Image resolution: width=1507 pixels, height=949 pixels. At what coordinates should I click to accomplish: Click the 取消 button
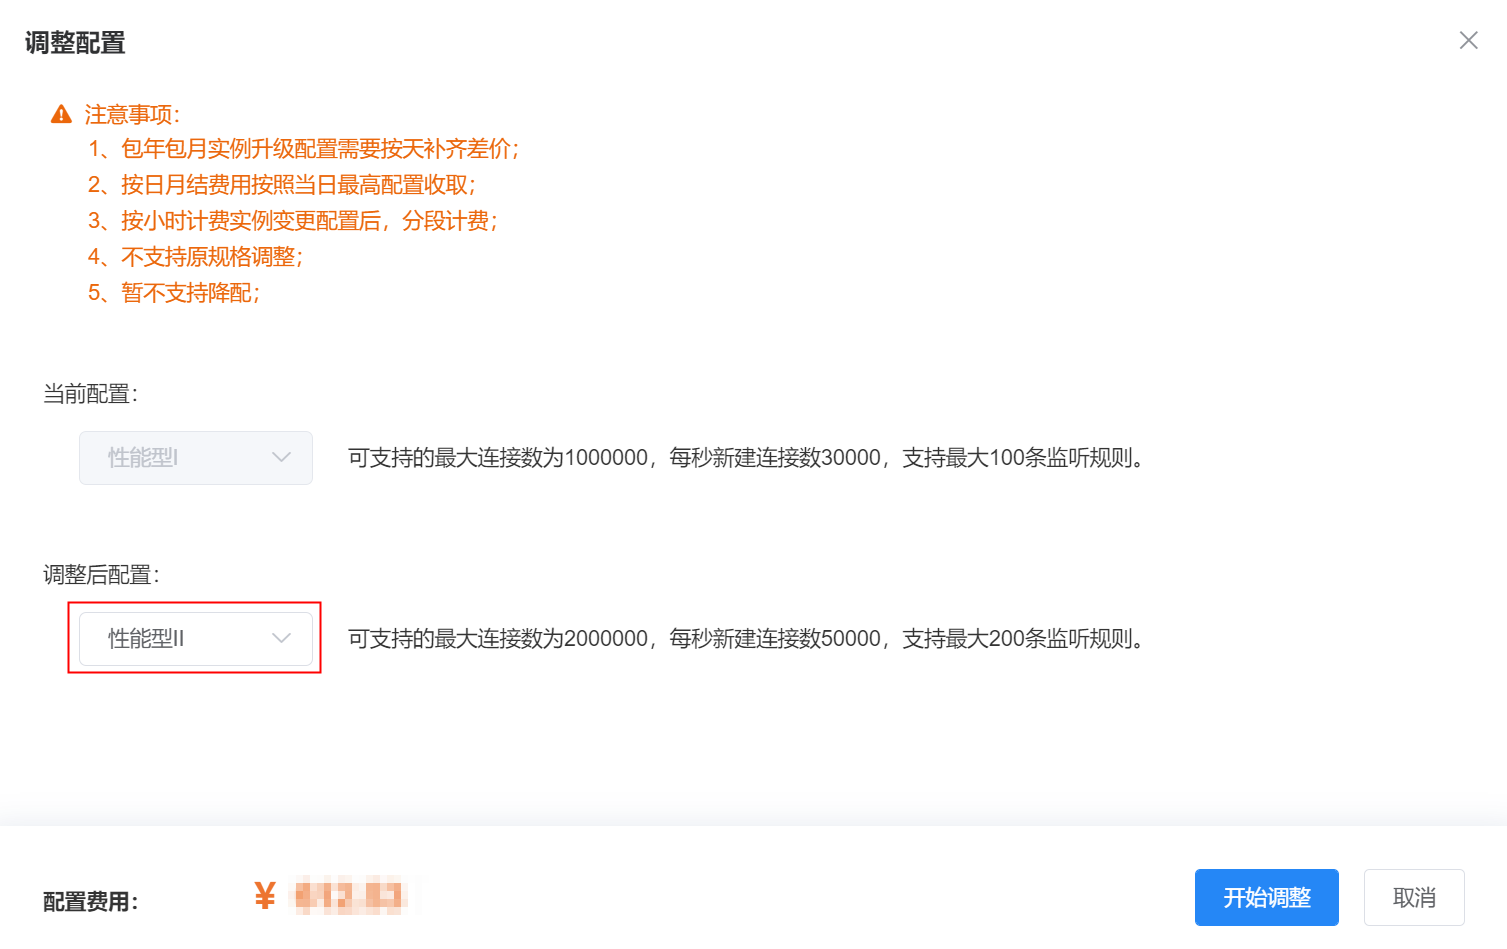tap(1414, 897)
